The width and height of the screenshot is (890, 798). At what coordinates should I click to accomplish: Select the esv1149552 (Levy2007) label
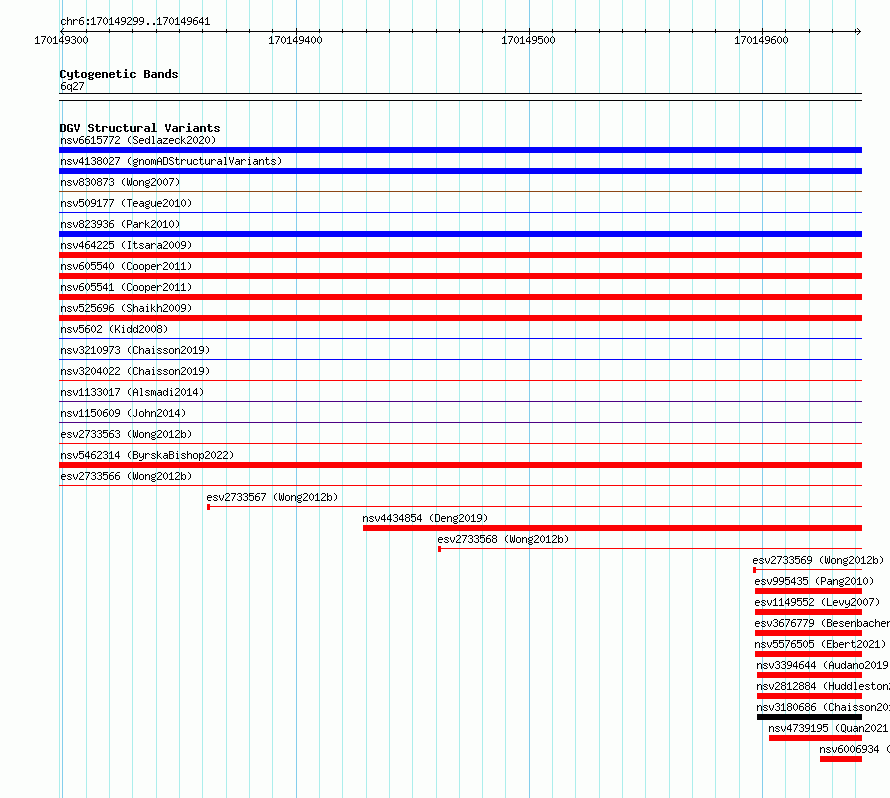click(817, 602)
